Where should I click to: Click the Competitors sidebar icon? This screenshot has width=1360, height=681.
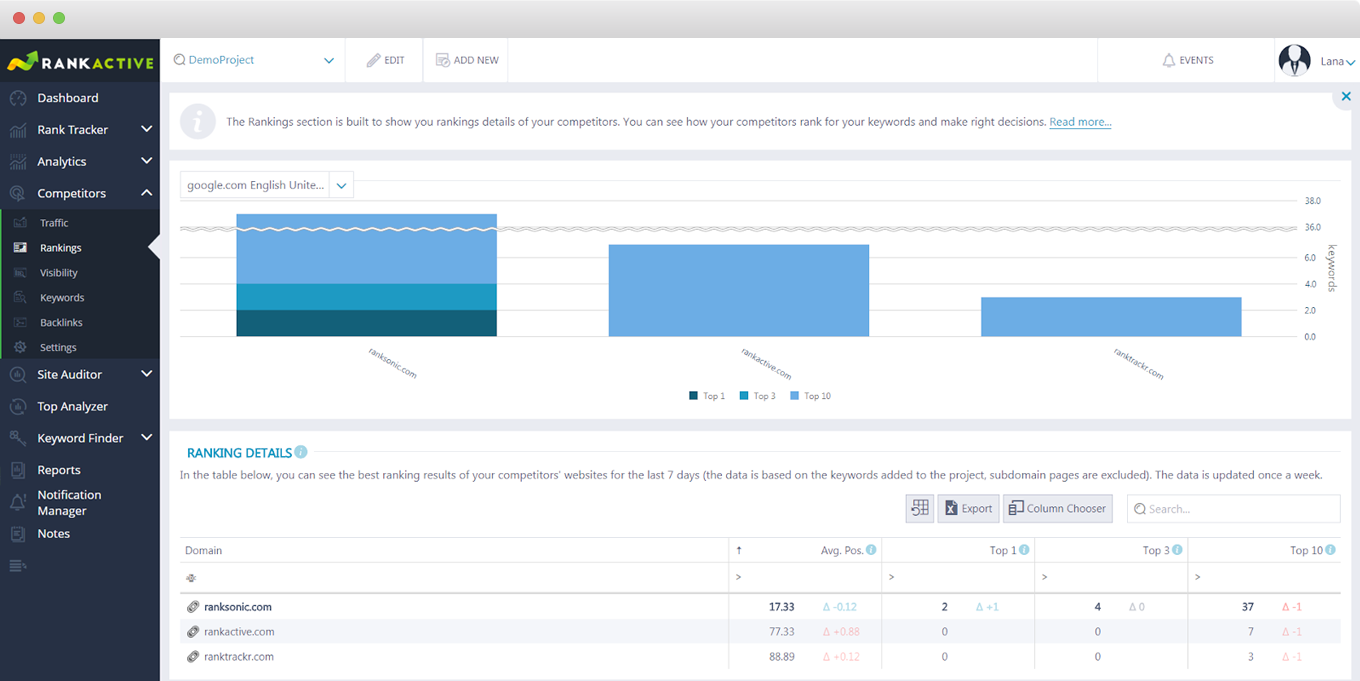[18, 194]
